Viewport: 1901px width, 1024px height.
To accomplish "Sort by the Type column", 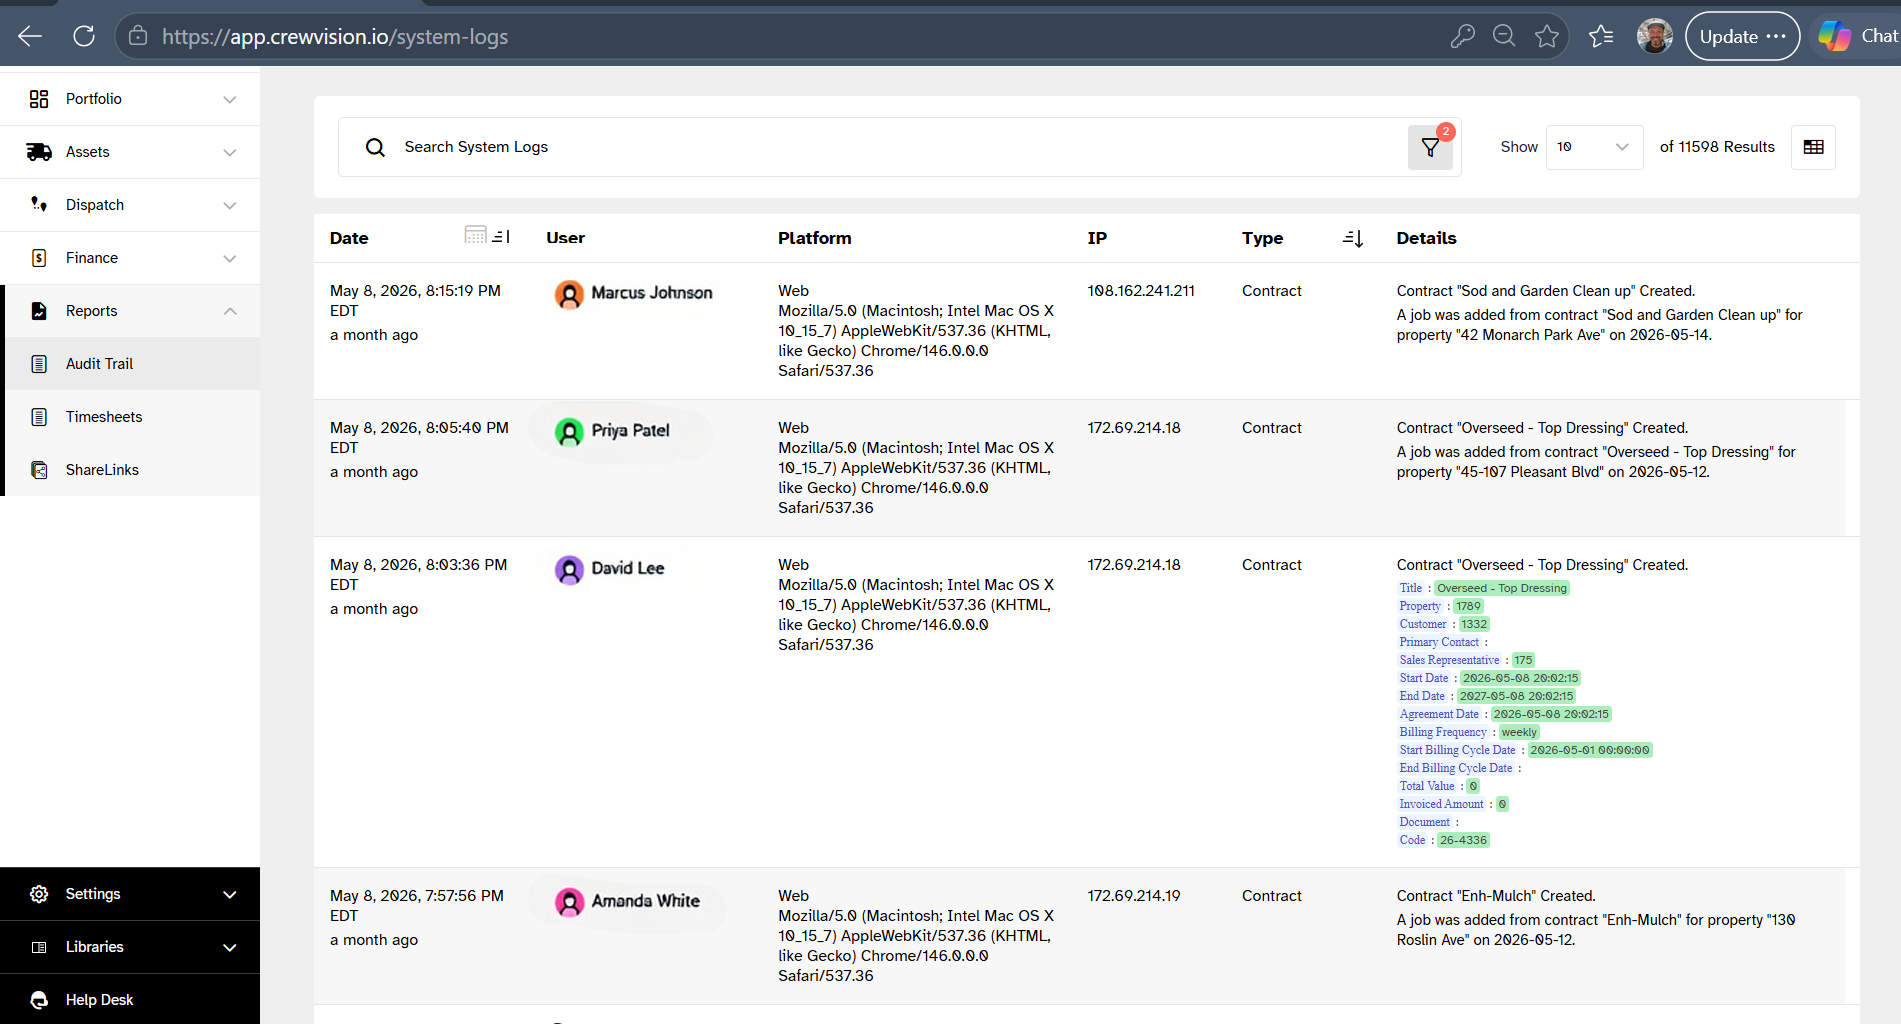I will (1353, 238).
